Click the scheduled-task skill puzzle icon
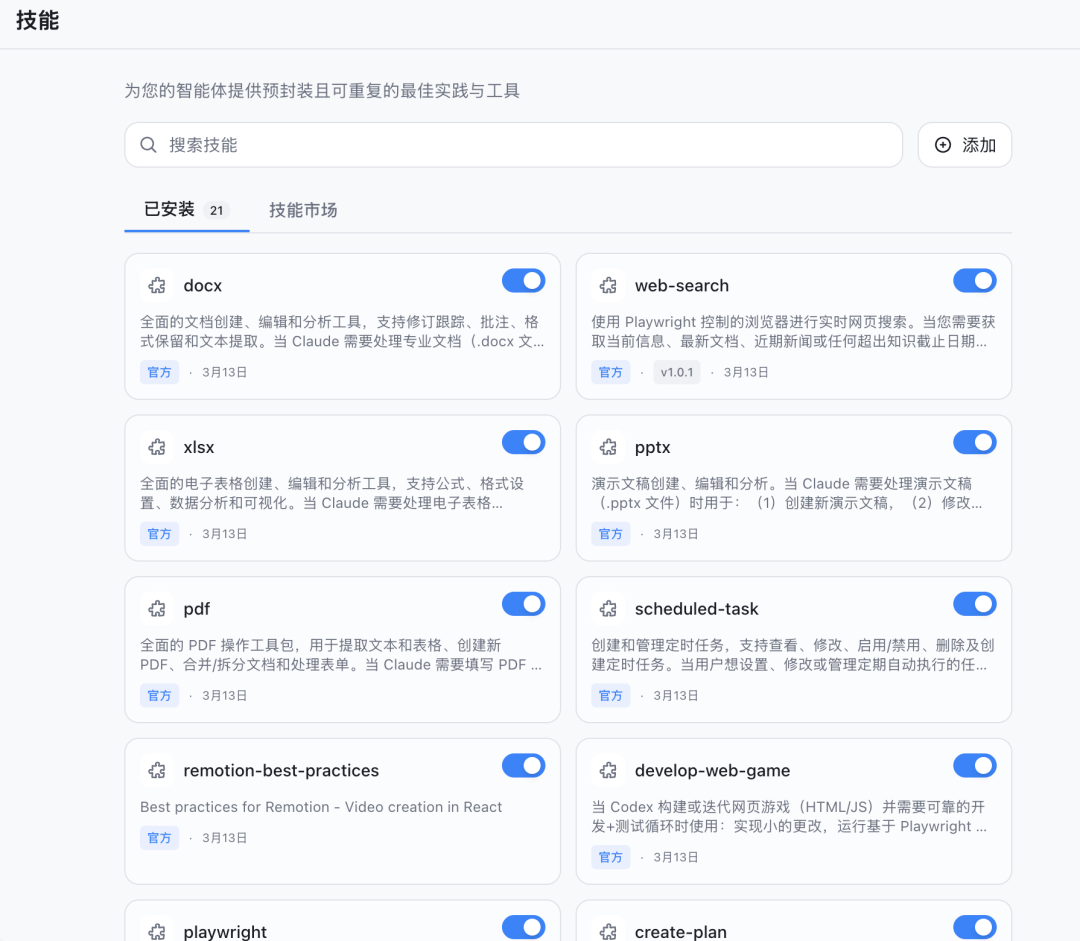The width and height of the screenshot is (1080, 941). 608,609
